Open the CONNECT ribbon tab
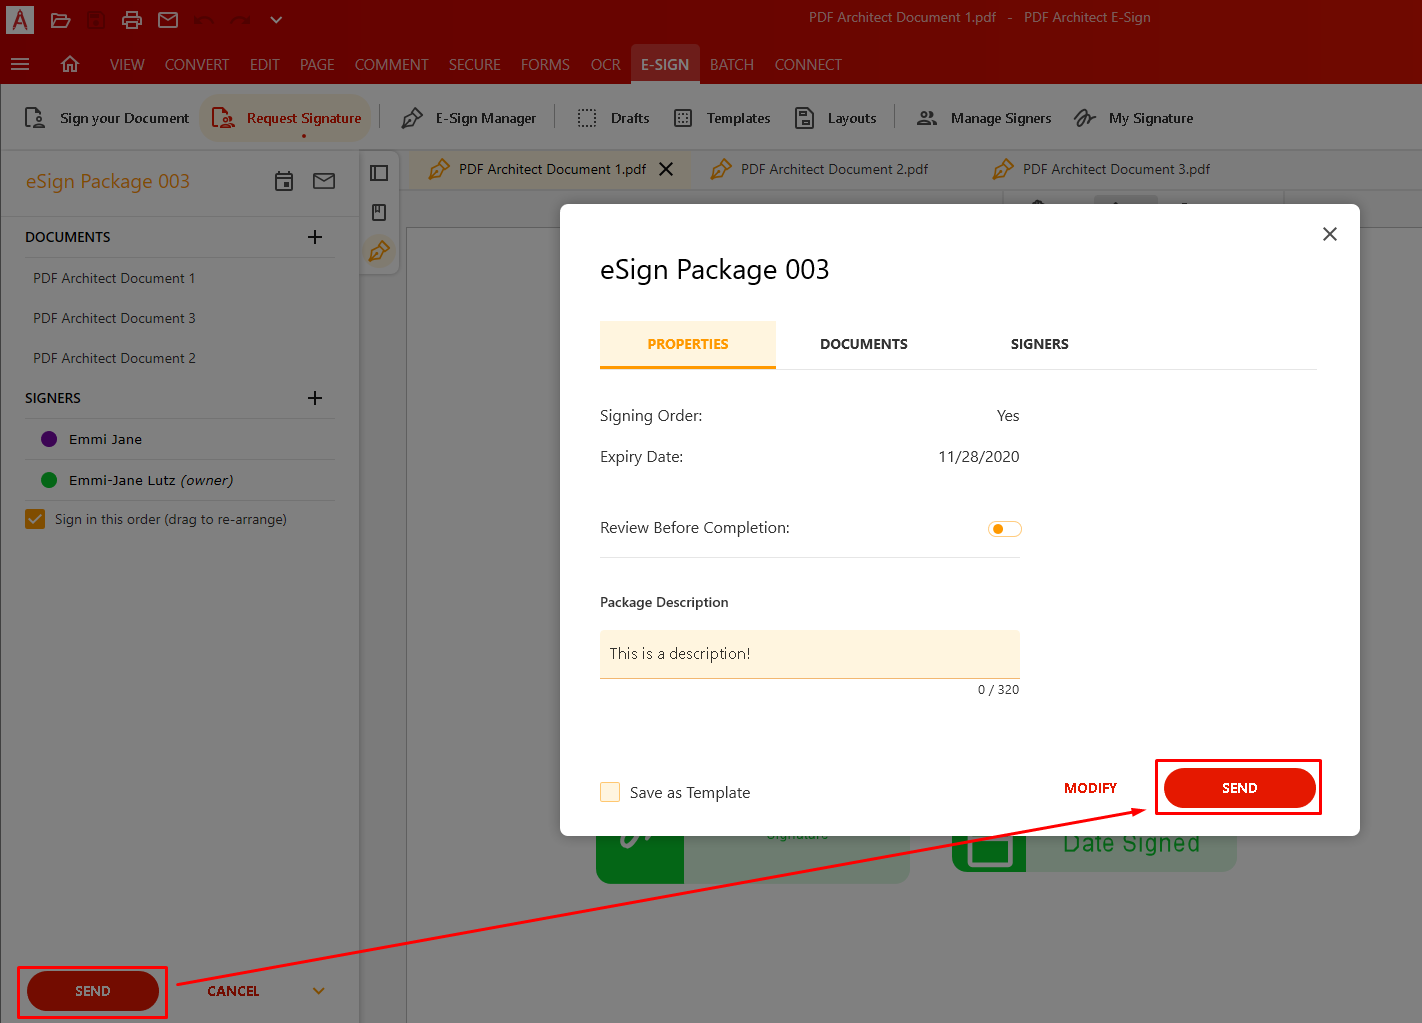1422x1023 pixels. (808, 64)
